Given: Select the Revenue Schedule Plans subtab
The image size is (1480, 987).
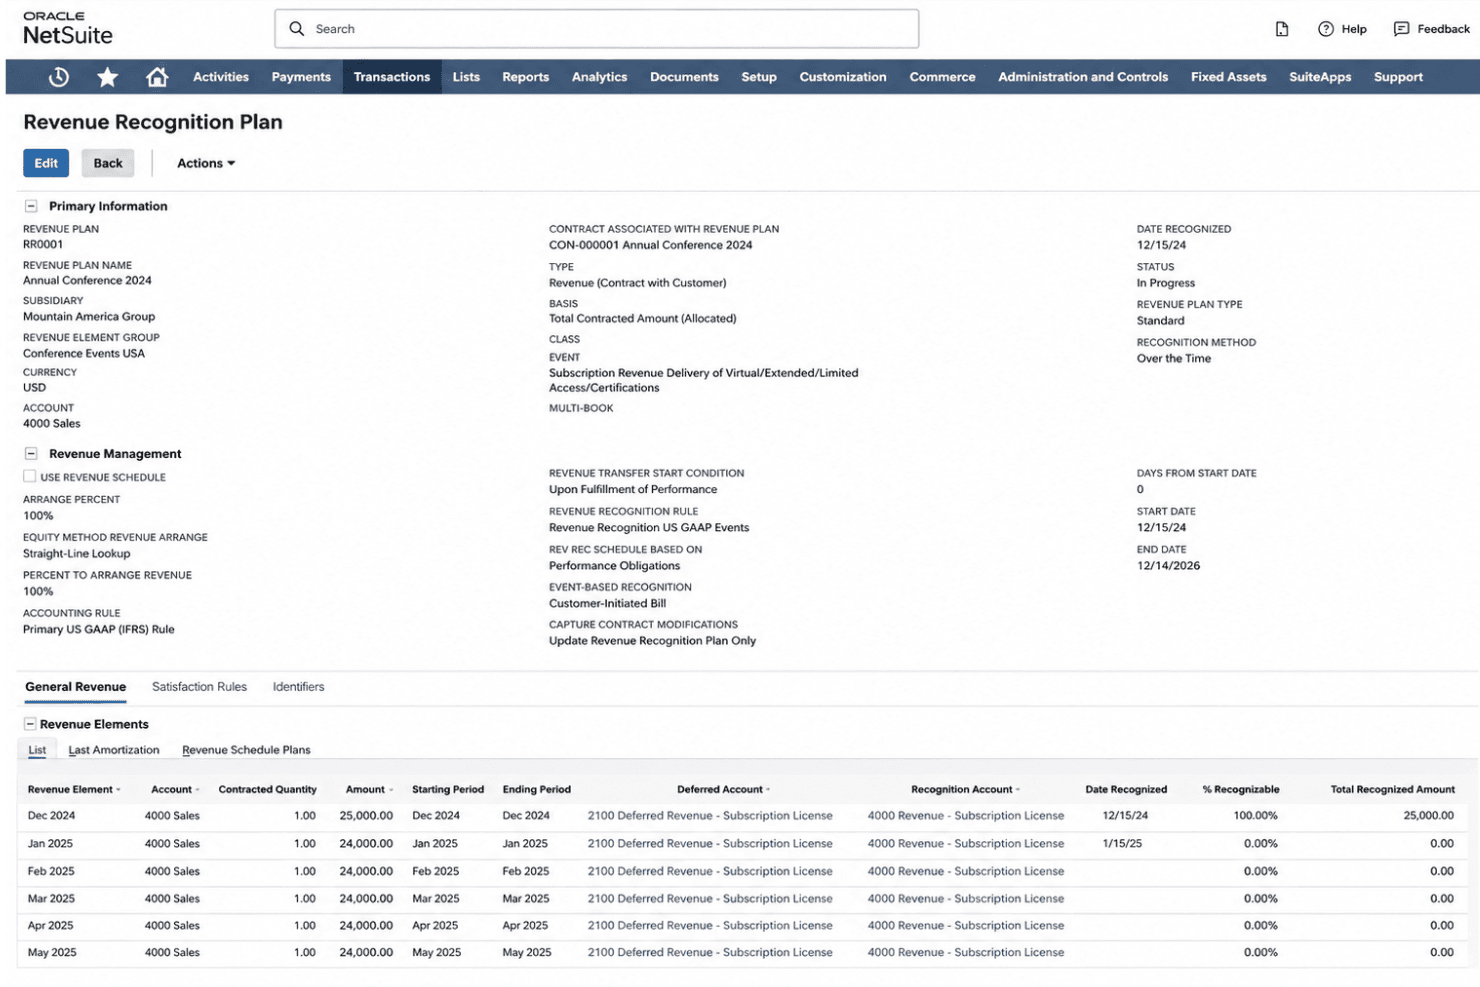Looking at the screenshot, I should pos(246,750).
